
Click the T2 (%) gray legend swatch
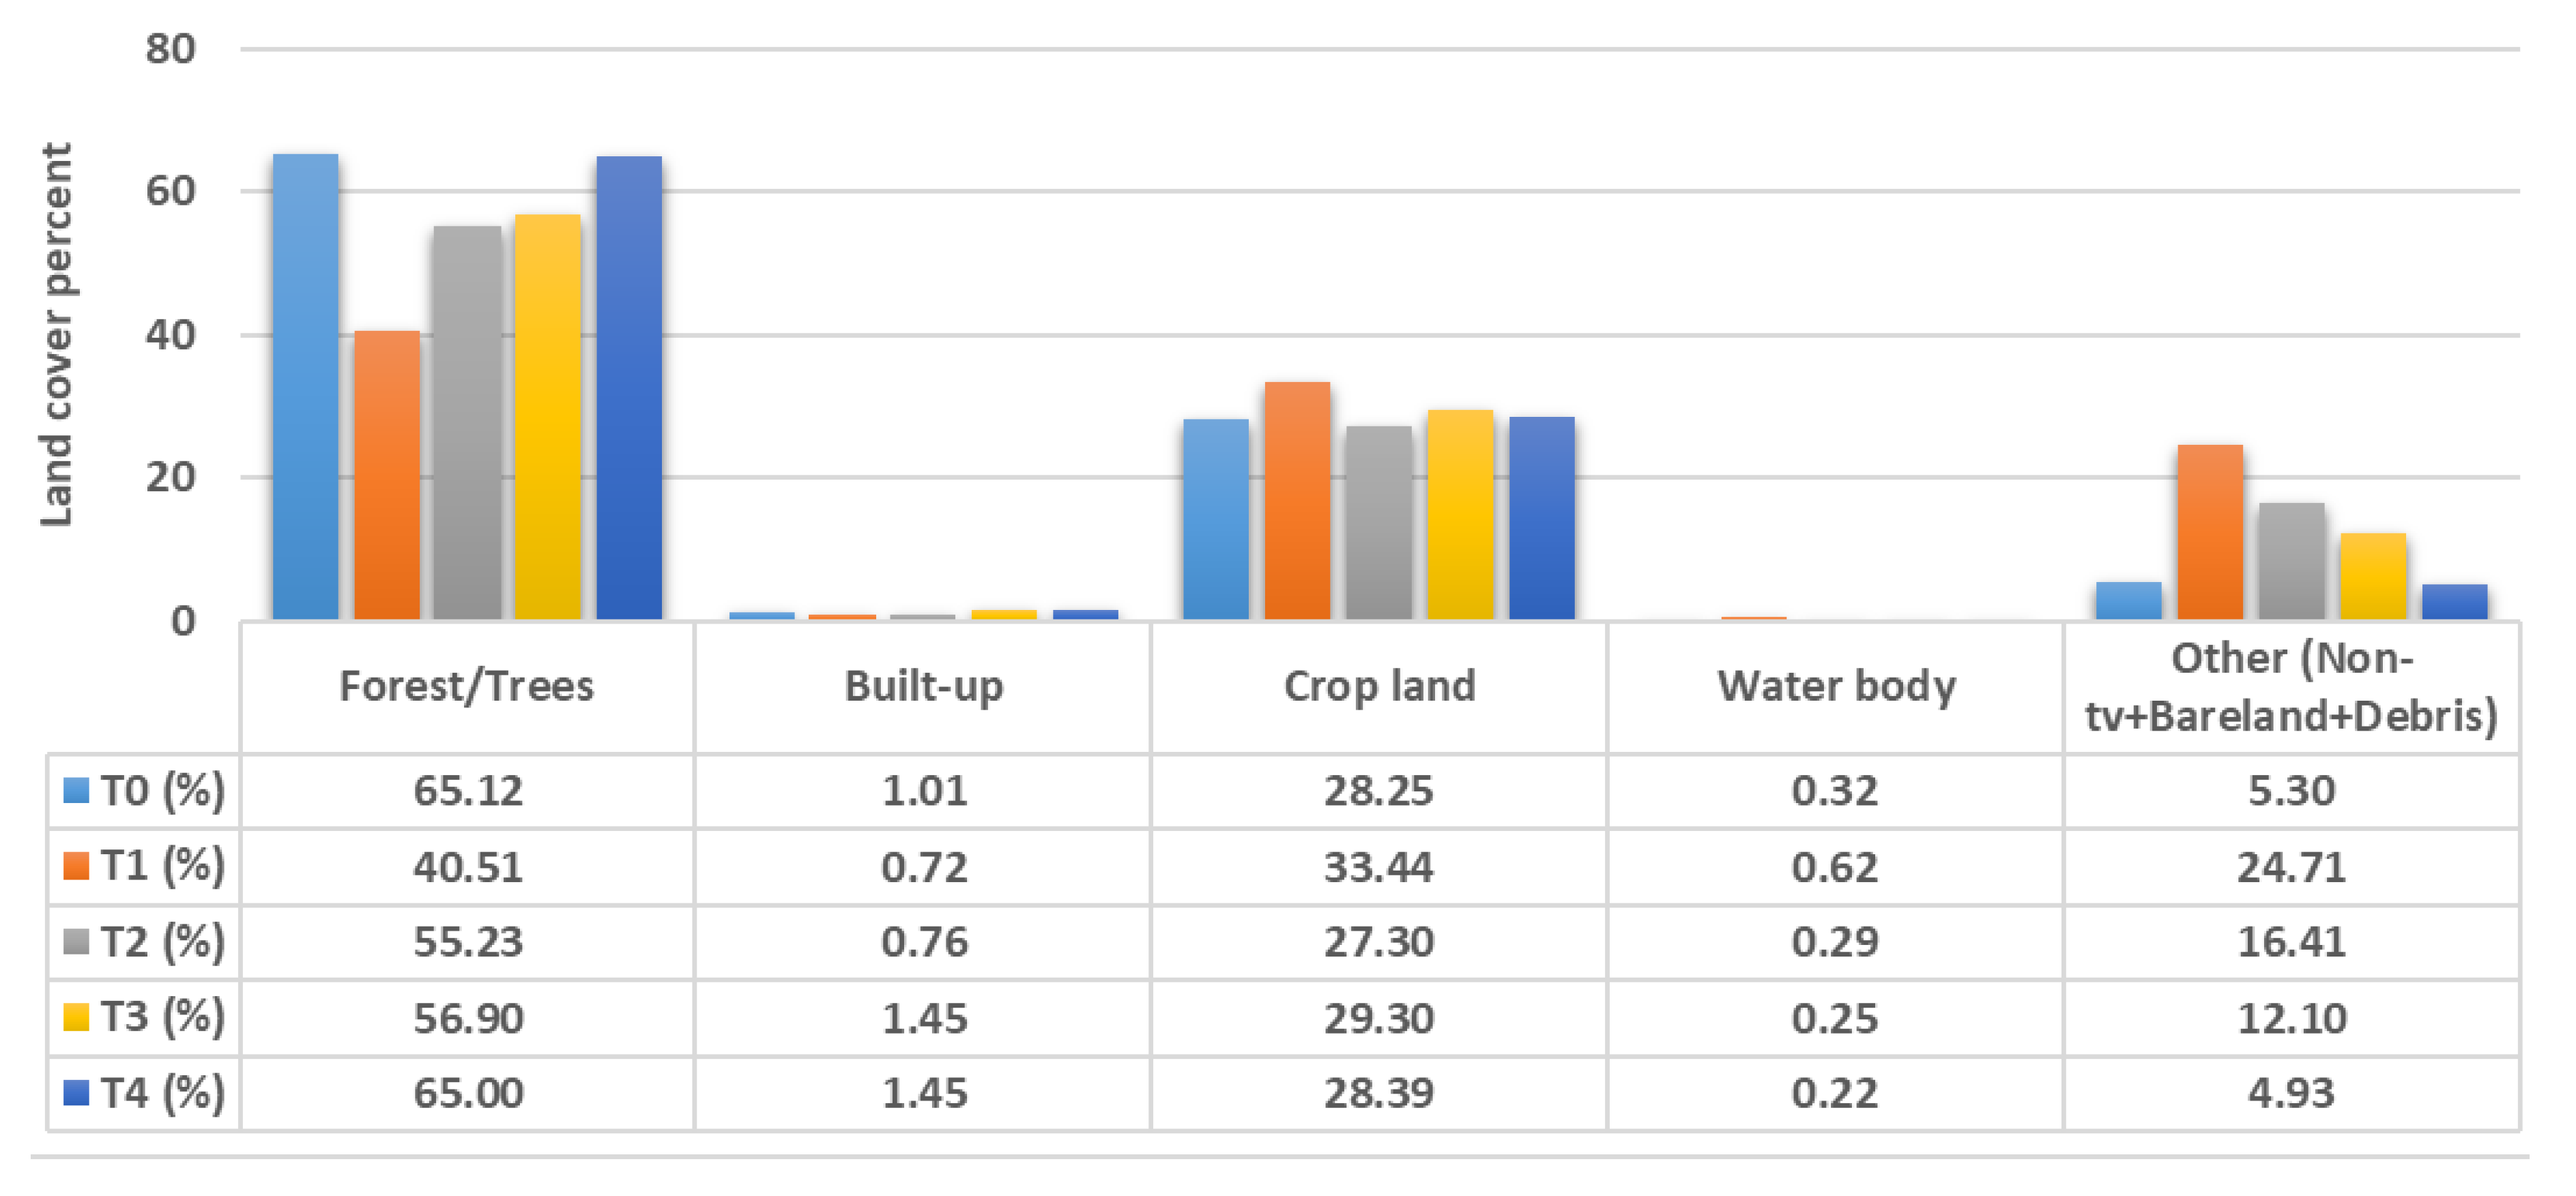pyautogui.click(x=76, y=942)
